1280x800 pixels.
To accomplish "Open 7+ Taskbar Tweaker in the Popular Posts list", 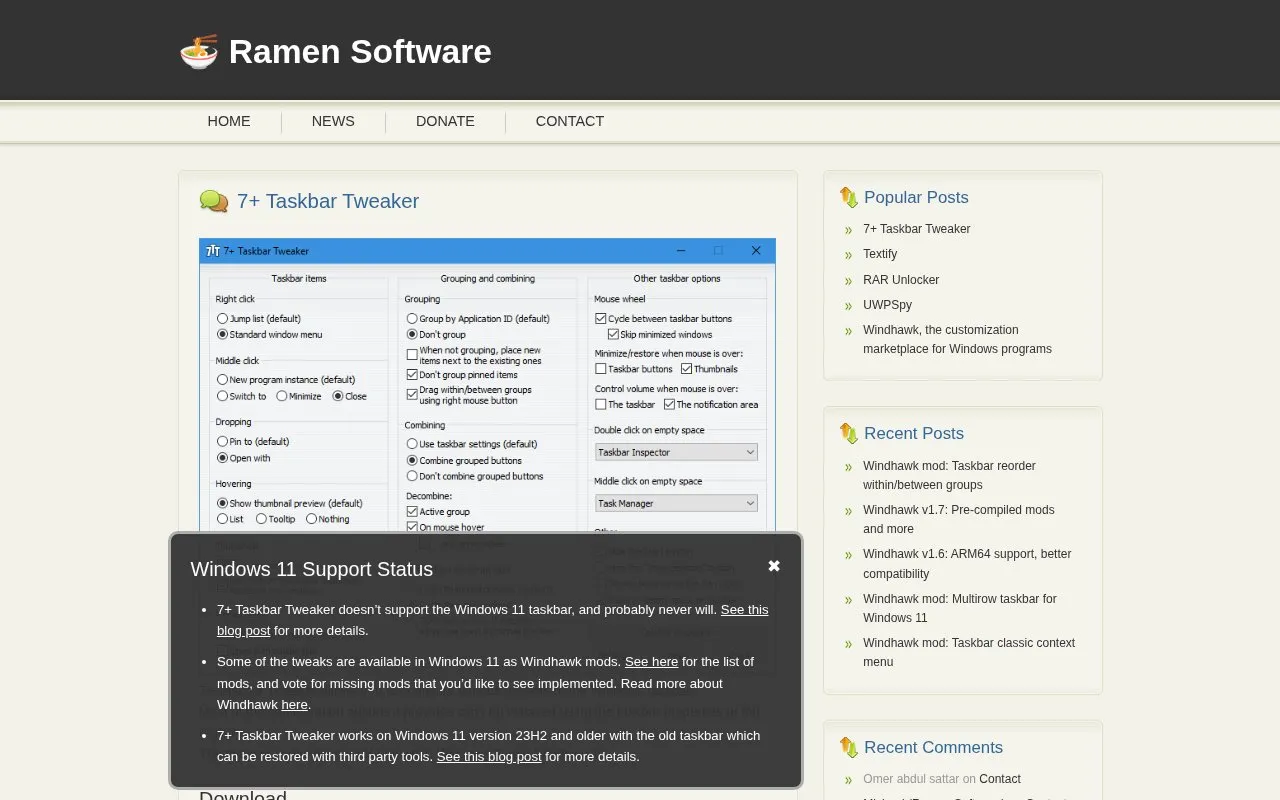I will click(917, 229).
